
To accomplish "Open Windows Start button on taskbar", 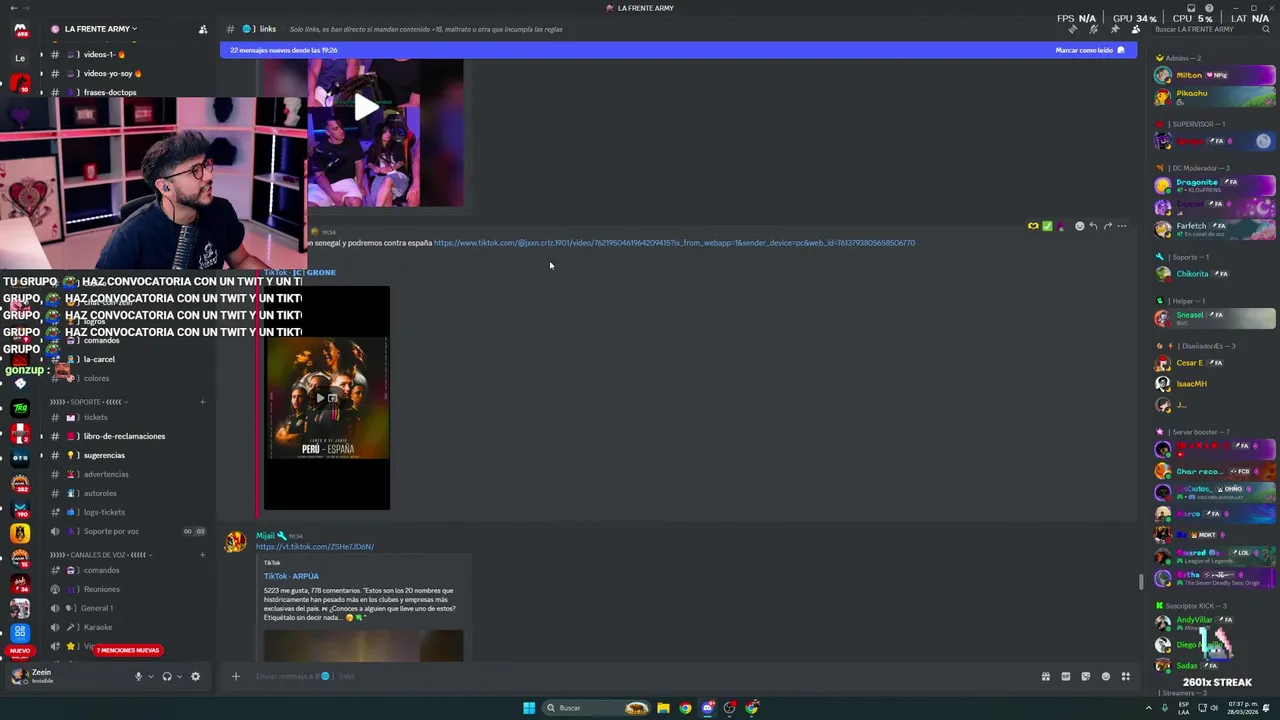I will tap(529, 708).
